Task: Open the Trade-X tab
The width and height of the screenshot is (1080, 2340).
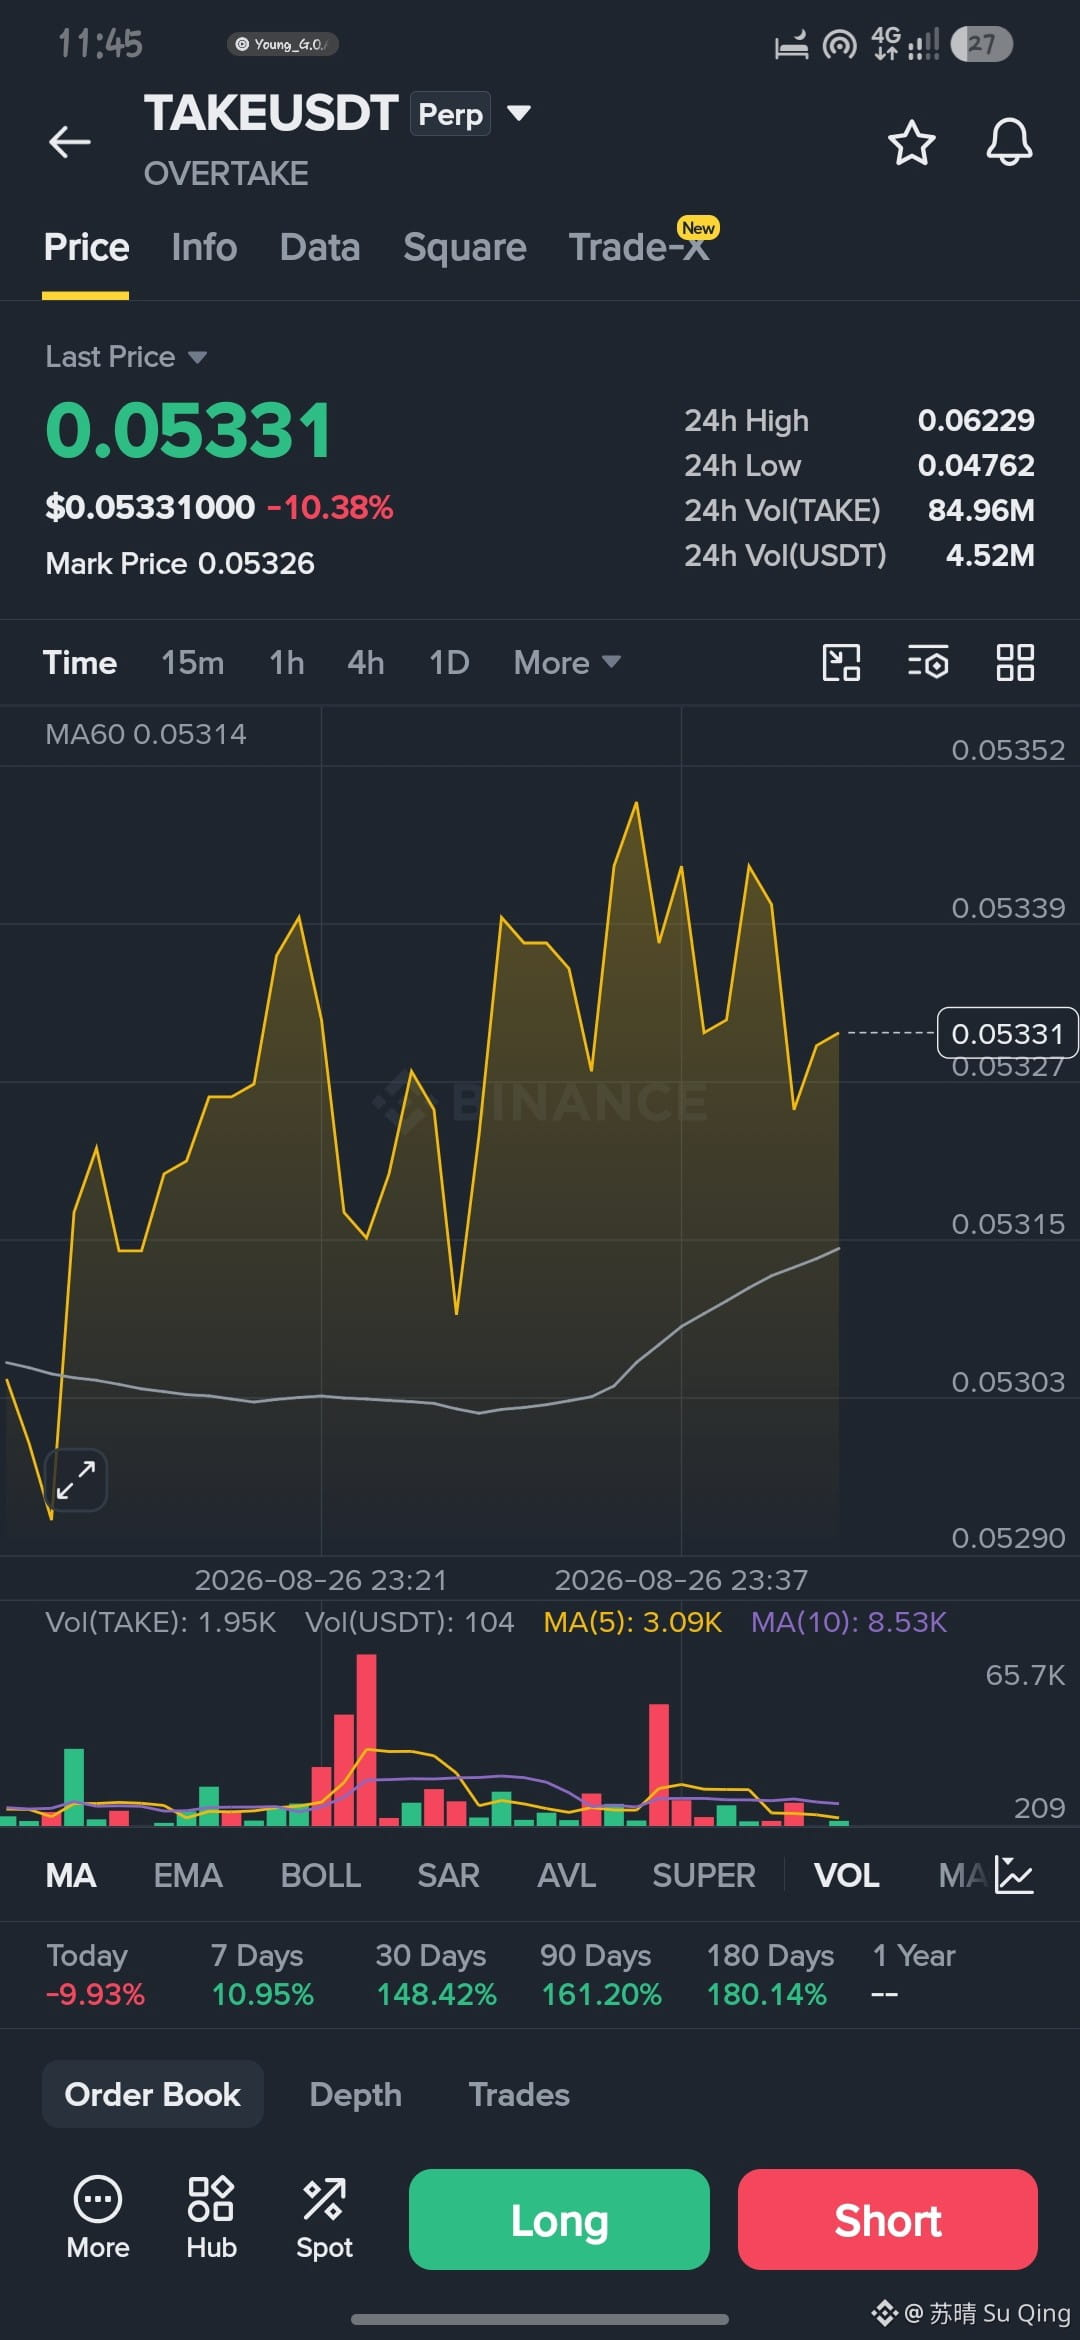Action: [640, 247]
